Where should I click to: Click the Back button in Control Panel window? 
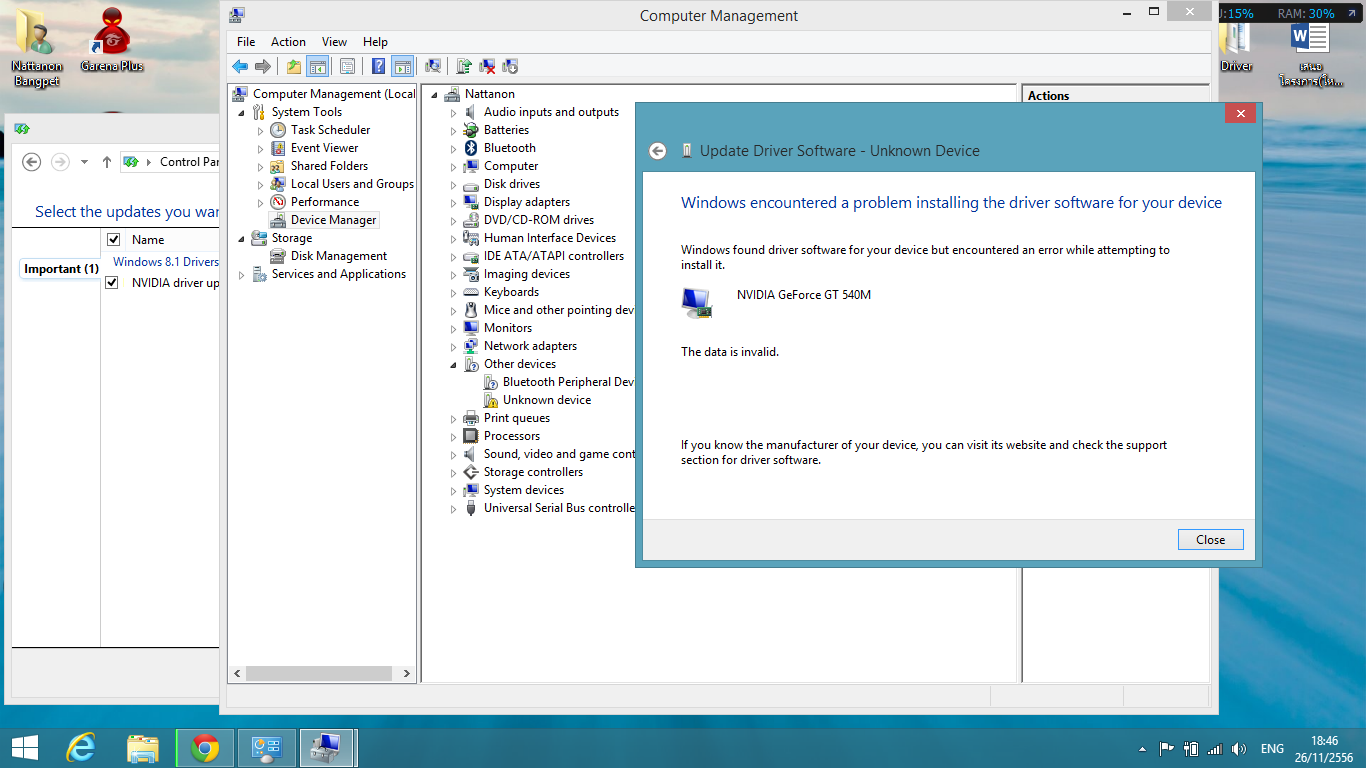click(31, 162)
